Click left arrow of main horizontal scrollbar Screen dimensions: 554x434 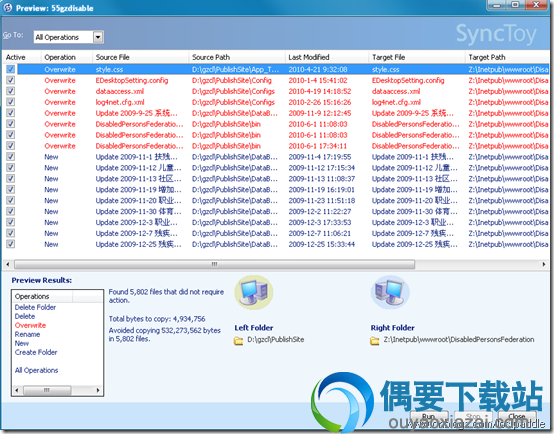pos(8,264)
